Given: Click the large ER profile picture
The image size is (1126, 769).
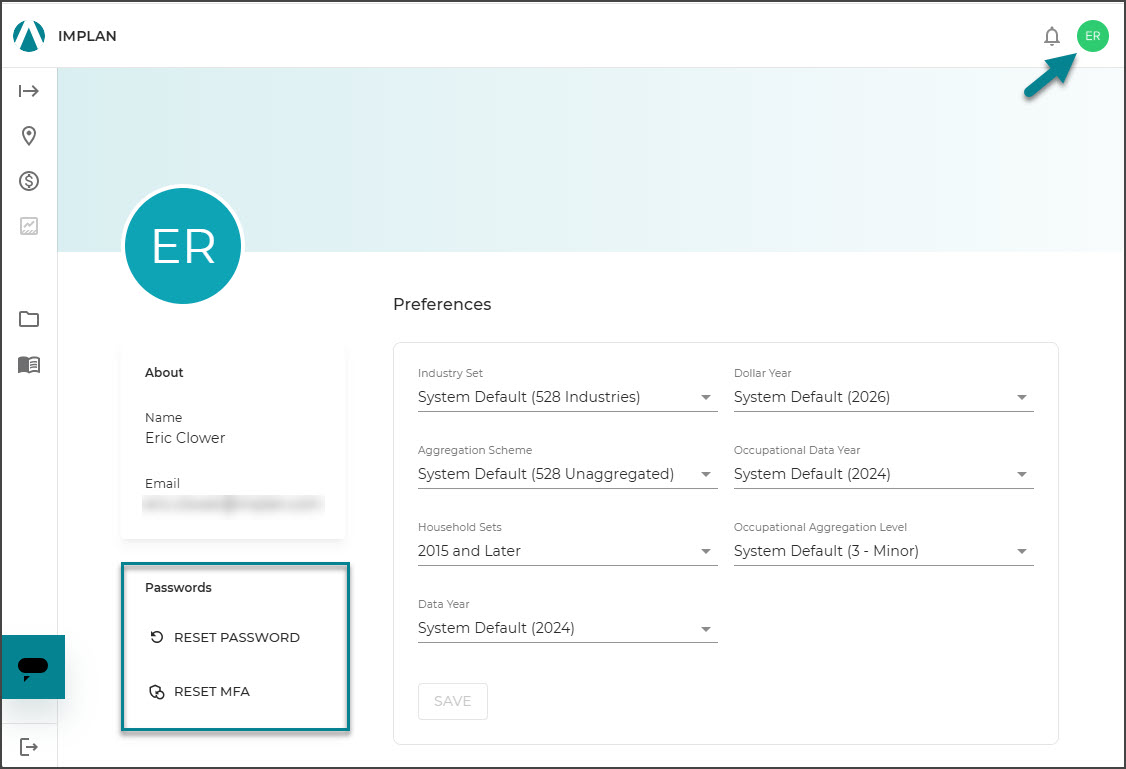Looking at the screenshot, I should pyautogui.click(x=183, y=246).
